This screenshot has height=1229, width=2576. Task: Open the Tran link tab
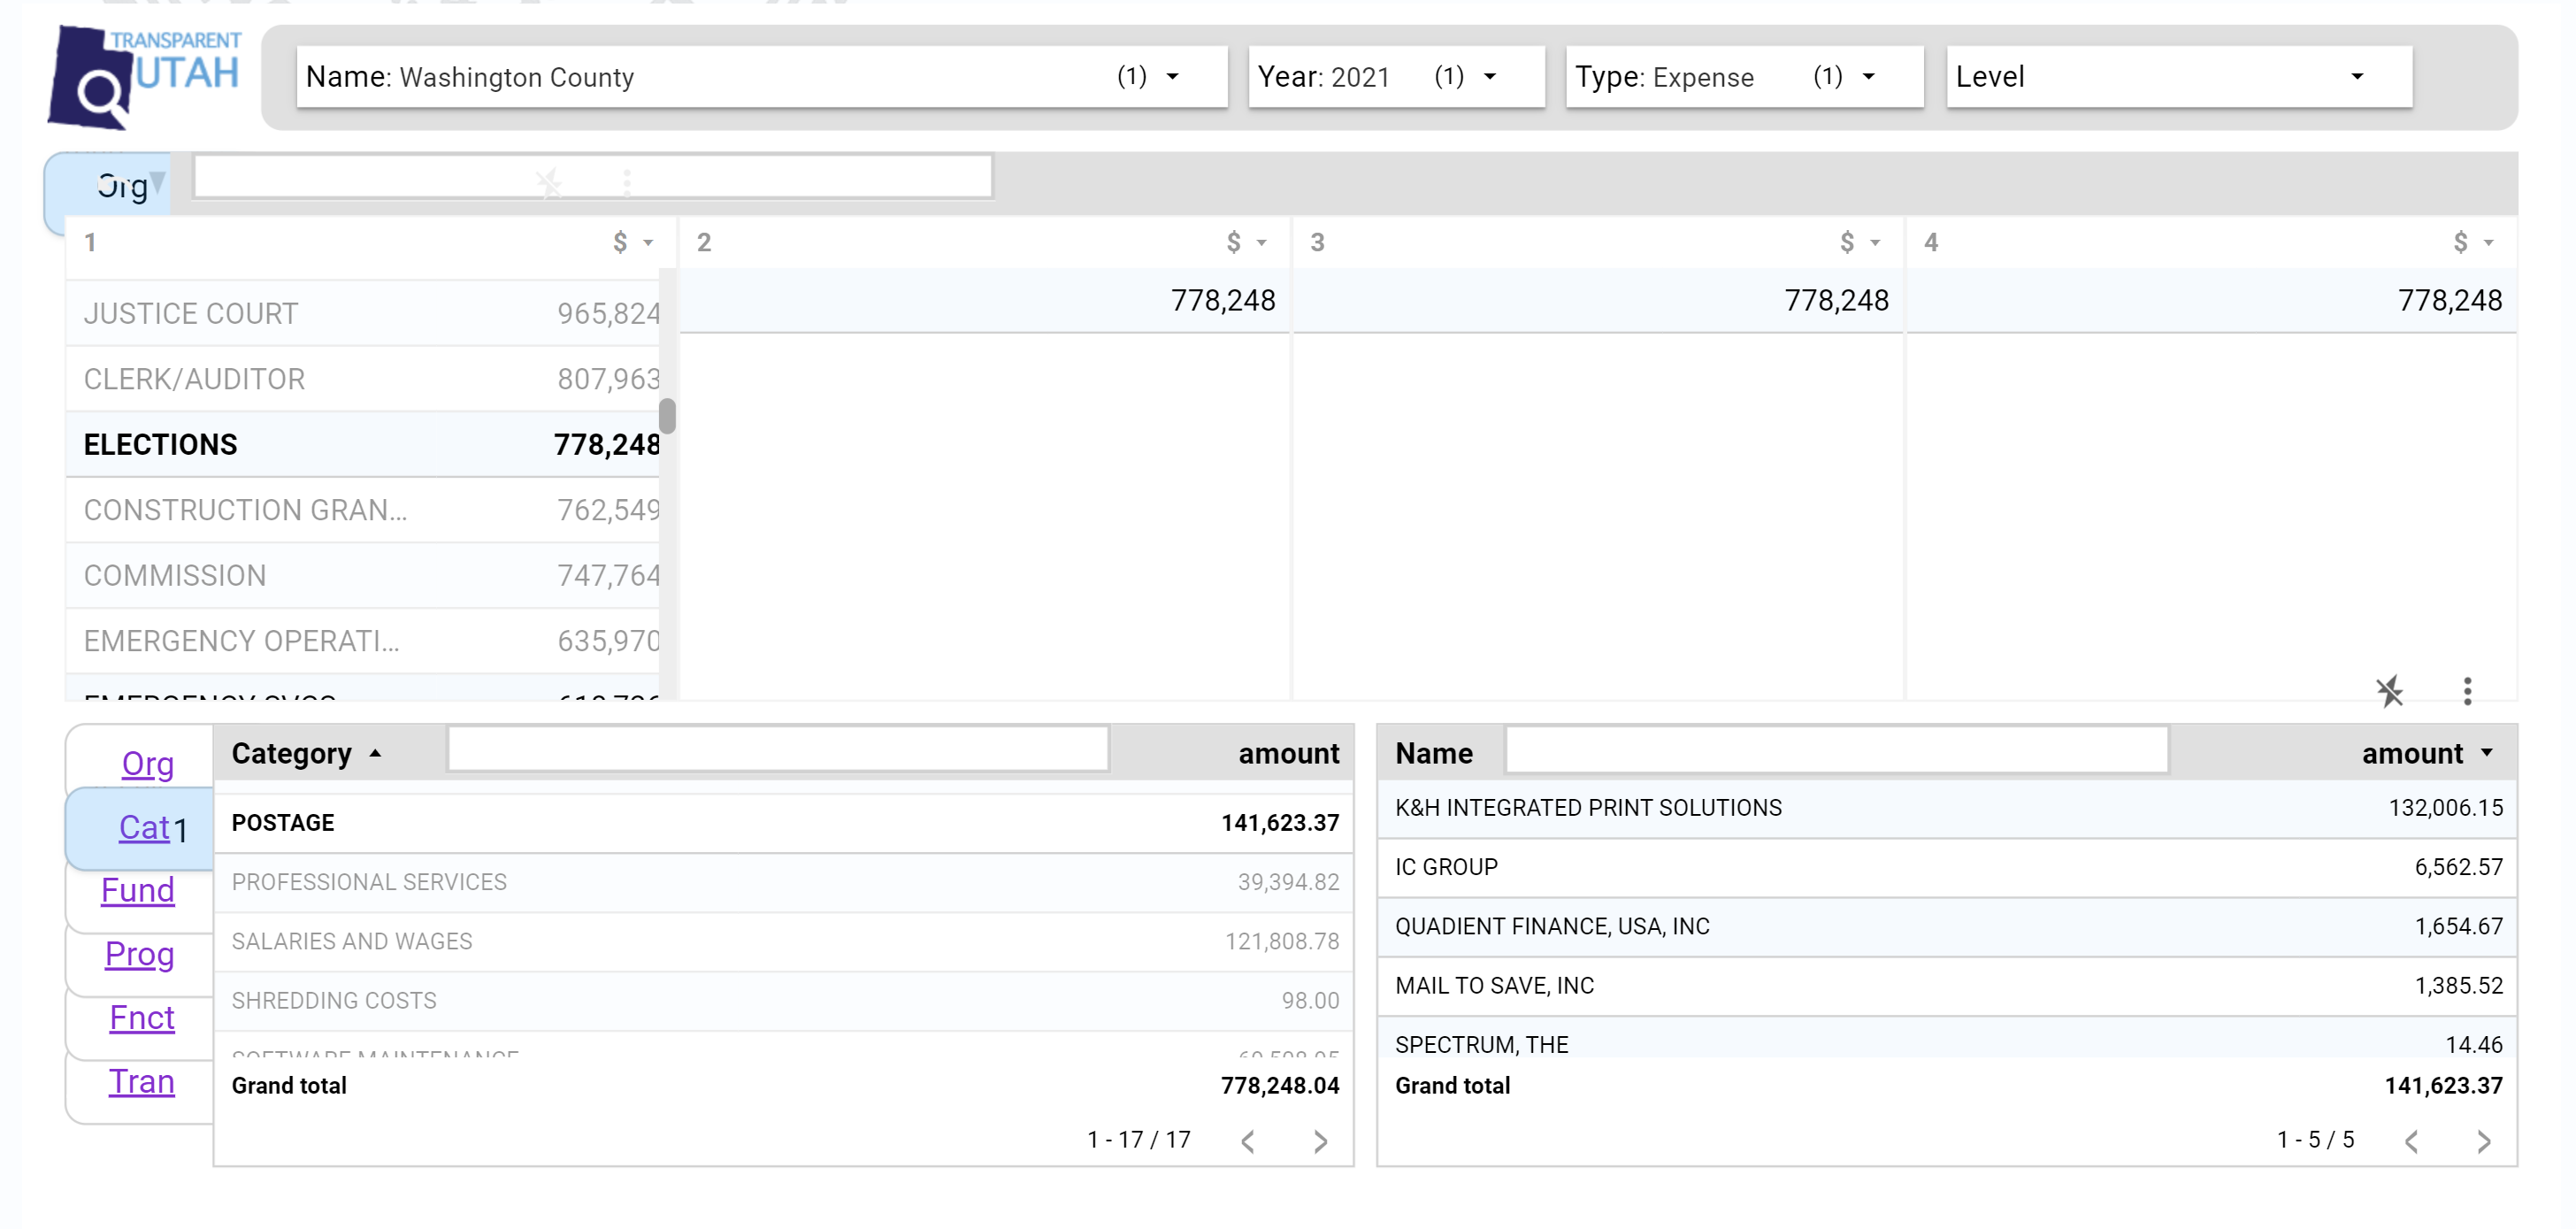click(x=141, y=1081)
